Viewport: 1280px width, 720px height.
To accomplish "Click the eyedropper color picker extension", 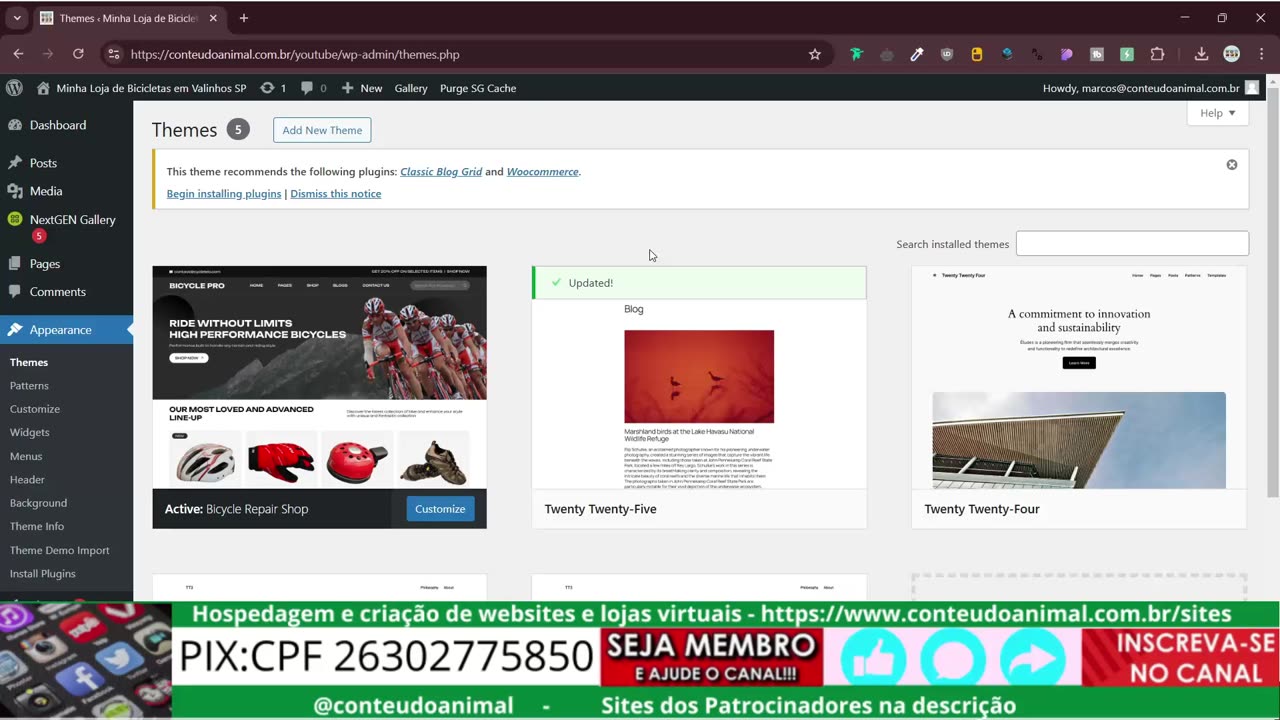I will pyautogui.click(x=917, y=54).
